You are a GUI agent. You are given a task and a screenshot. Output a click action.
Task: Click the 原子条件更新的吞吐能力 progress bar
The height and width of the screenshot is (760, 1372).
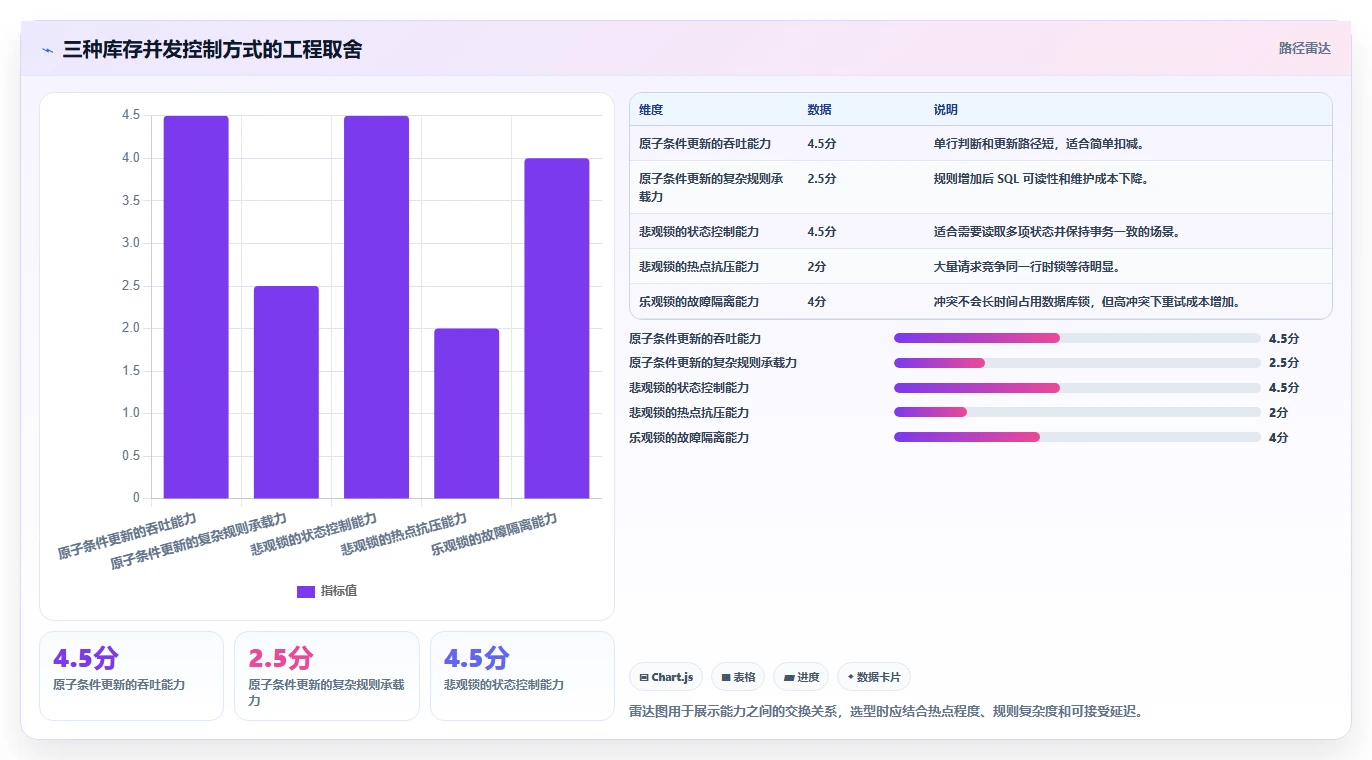click(1077, 338)
